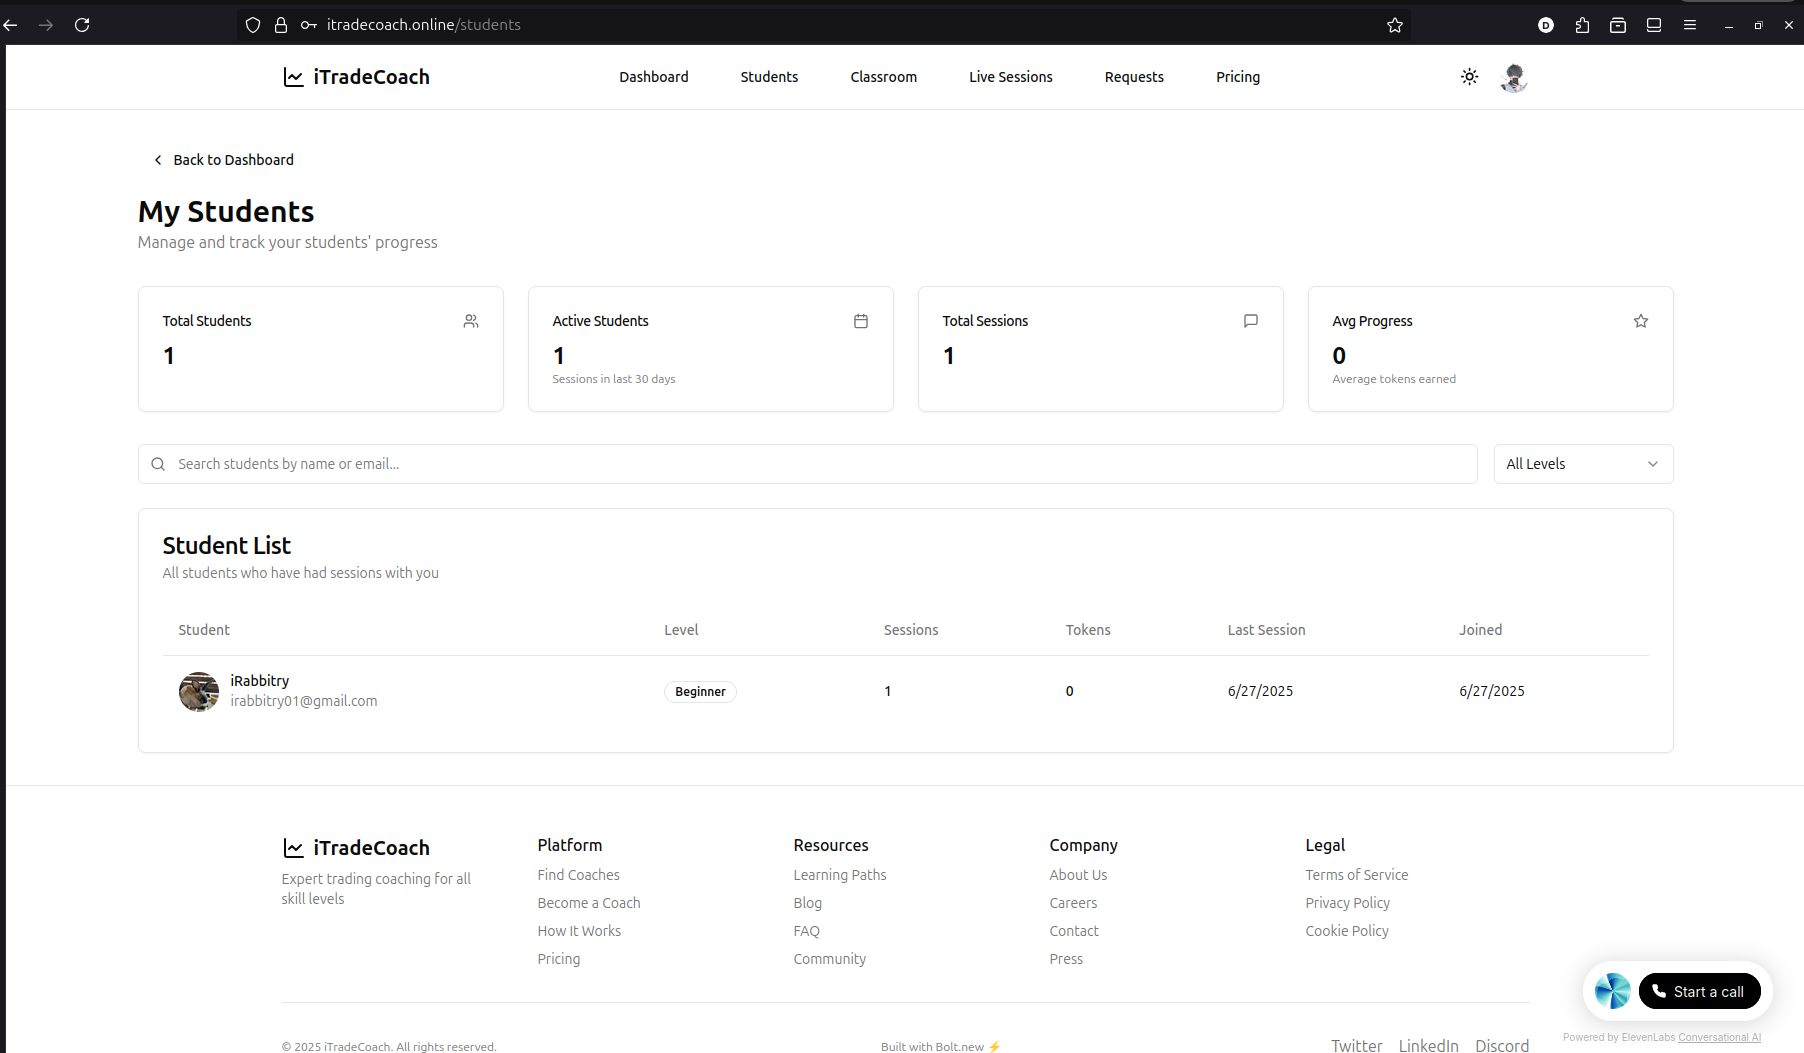Toggle the light/dark theme sun icon

1469,77
